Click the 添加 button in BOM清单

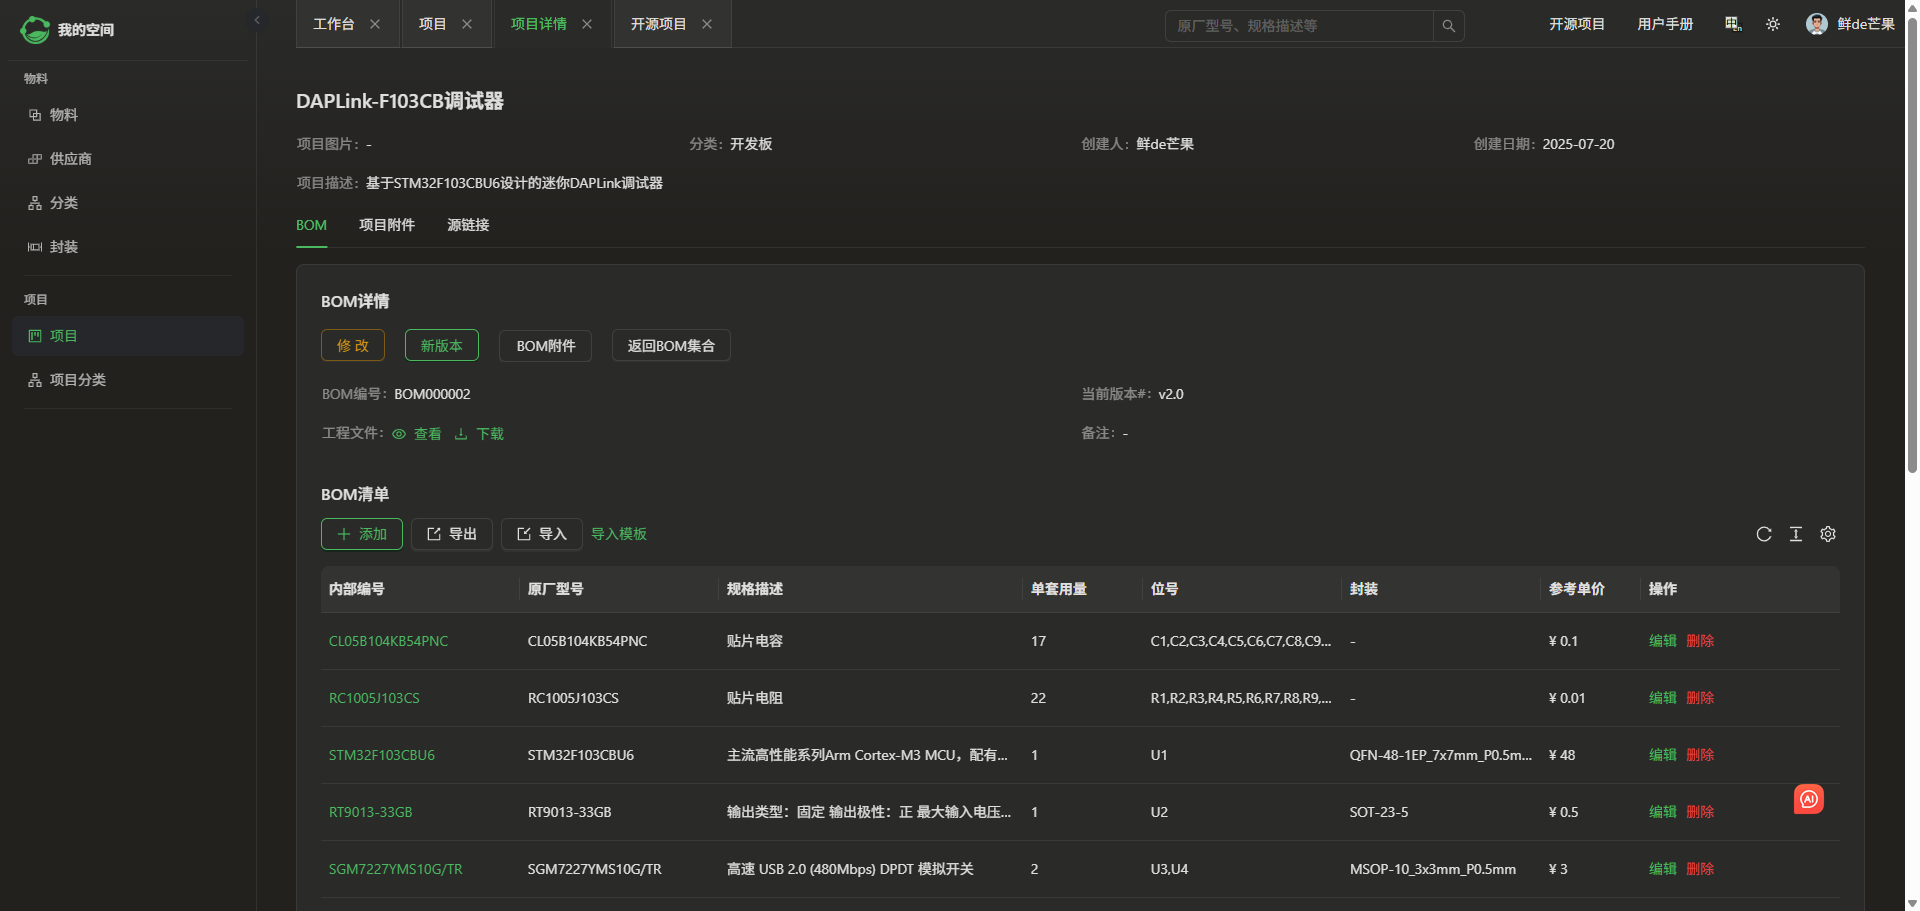coord(362,534)
